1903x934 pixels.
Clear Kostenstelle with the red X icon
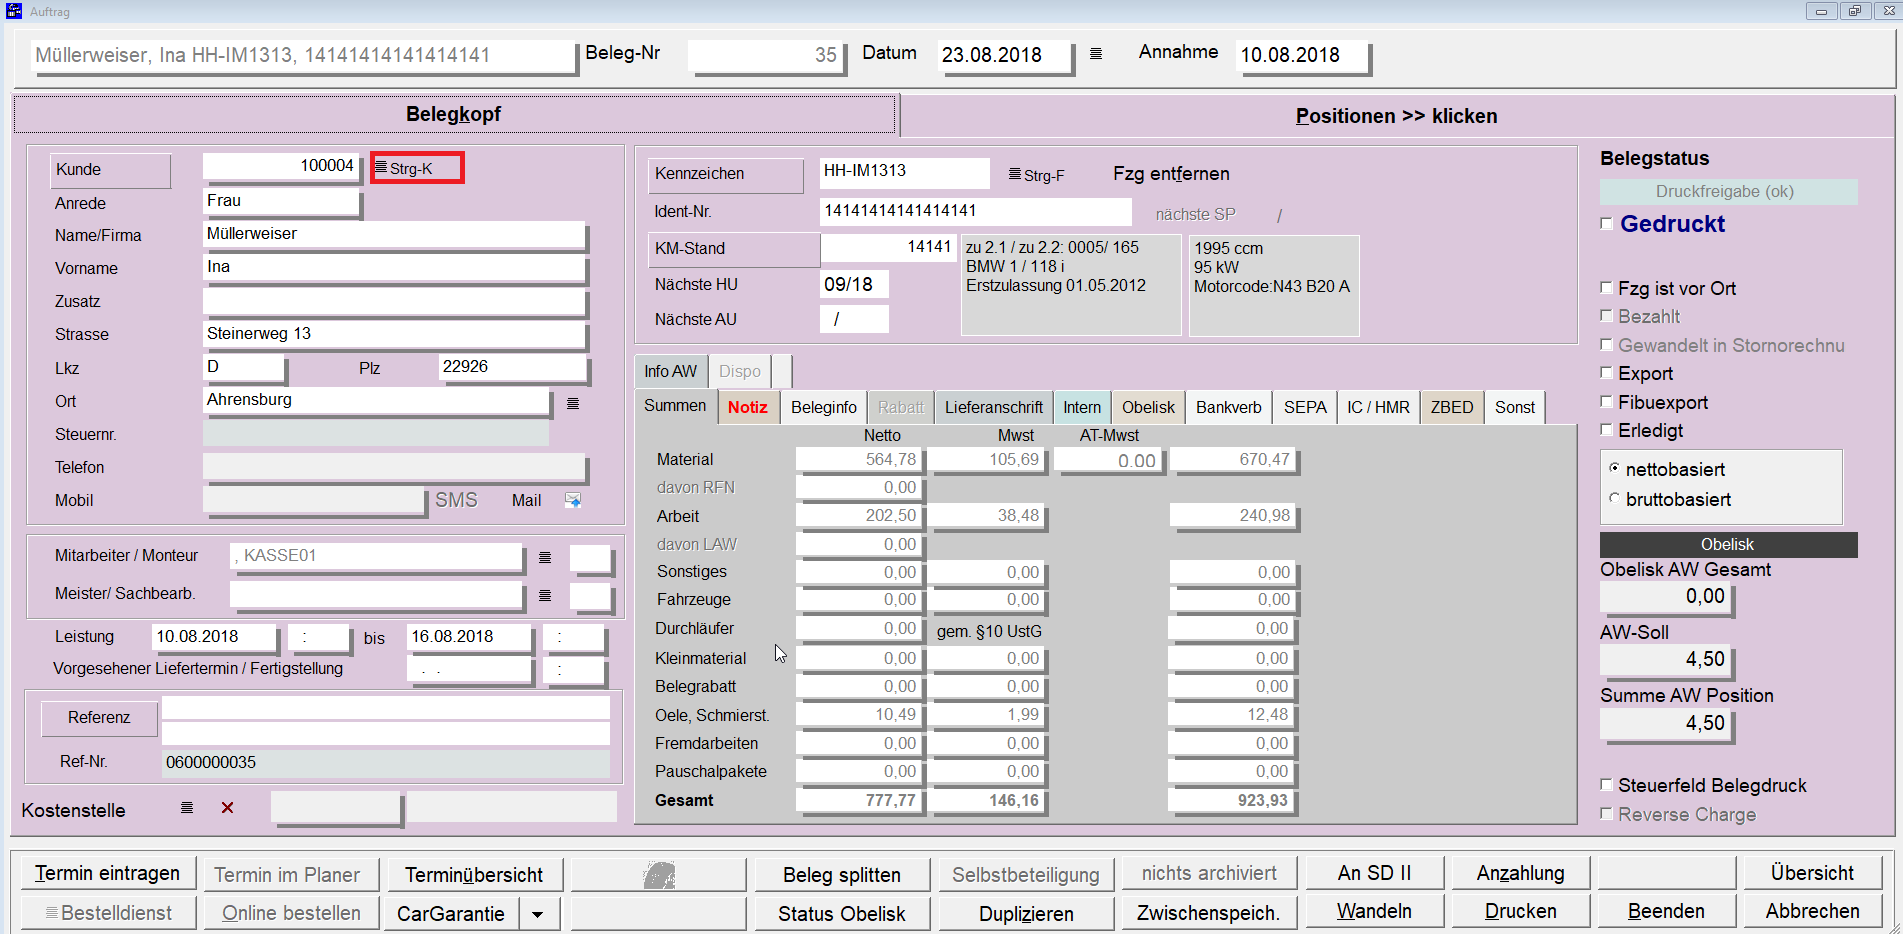pyautogui.click(x=228, y=808)
